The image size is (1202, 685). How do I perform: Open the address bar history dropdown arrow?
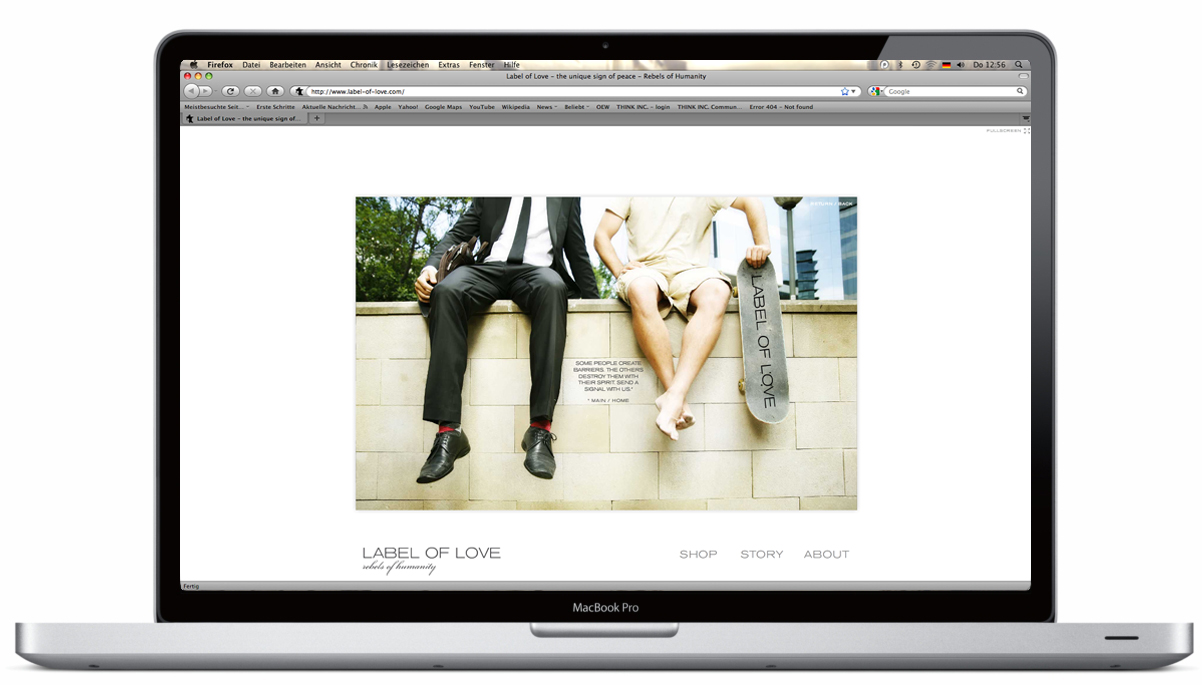(x=855, y=91)
